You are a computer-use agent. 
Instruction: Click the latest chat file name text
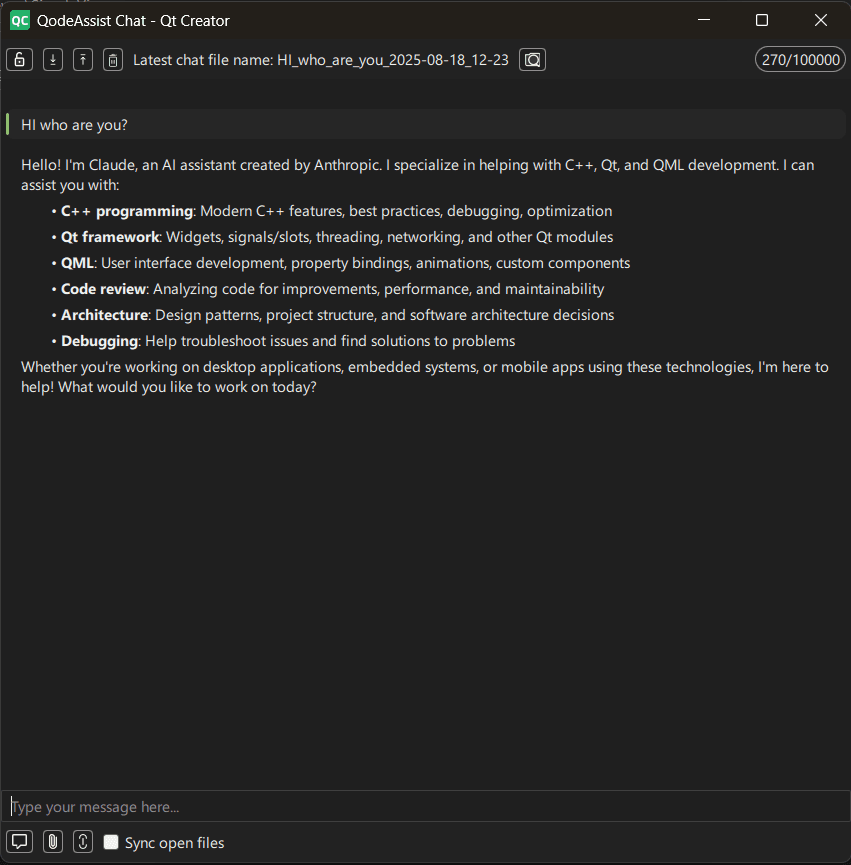click(x=320, y=60)
